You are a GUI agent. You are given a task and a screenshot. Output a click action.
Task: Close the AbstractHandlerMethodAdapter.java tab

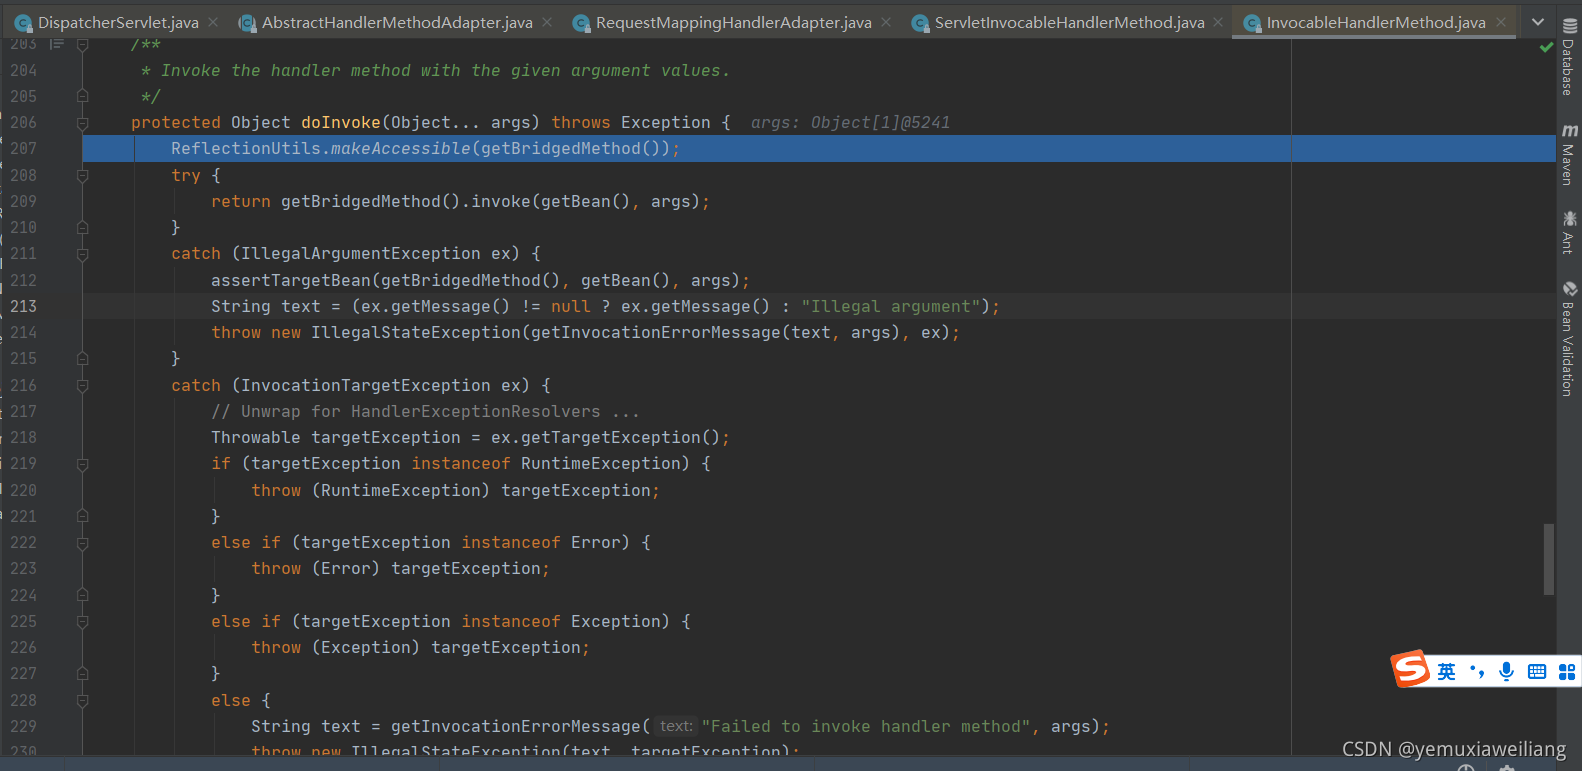coord(547,22)
